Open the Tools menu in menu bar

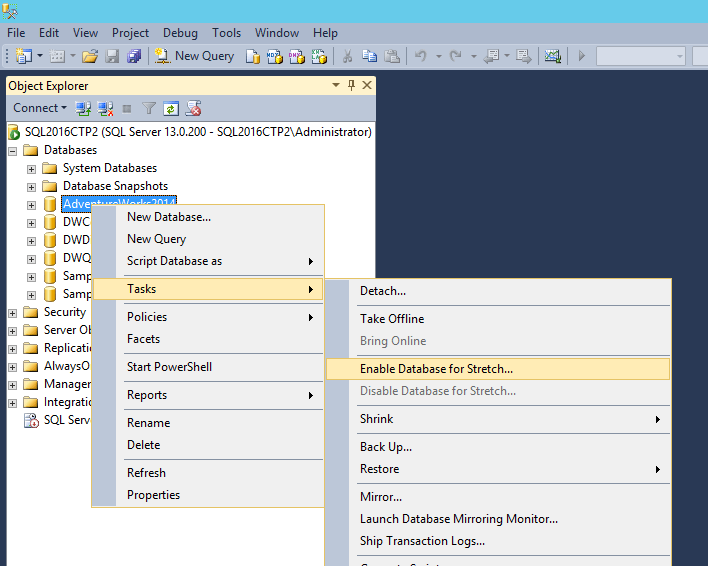click(x=226, y=33)
